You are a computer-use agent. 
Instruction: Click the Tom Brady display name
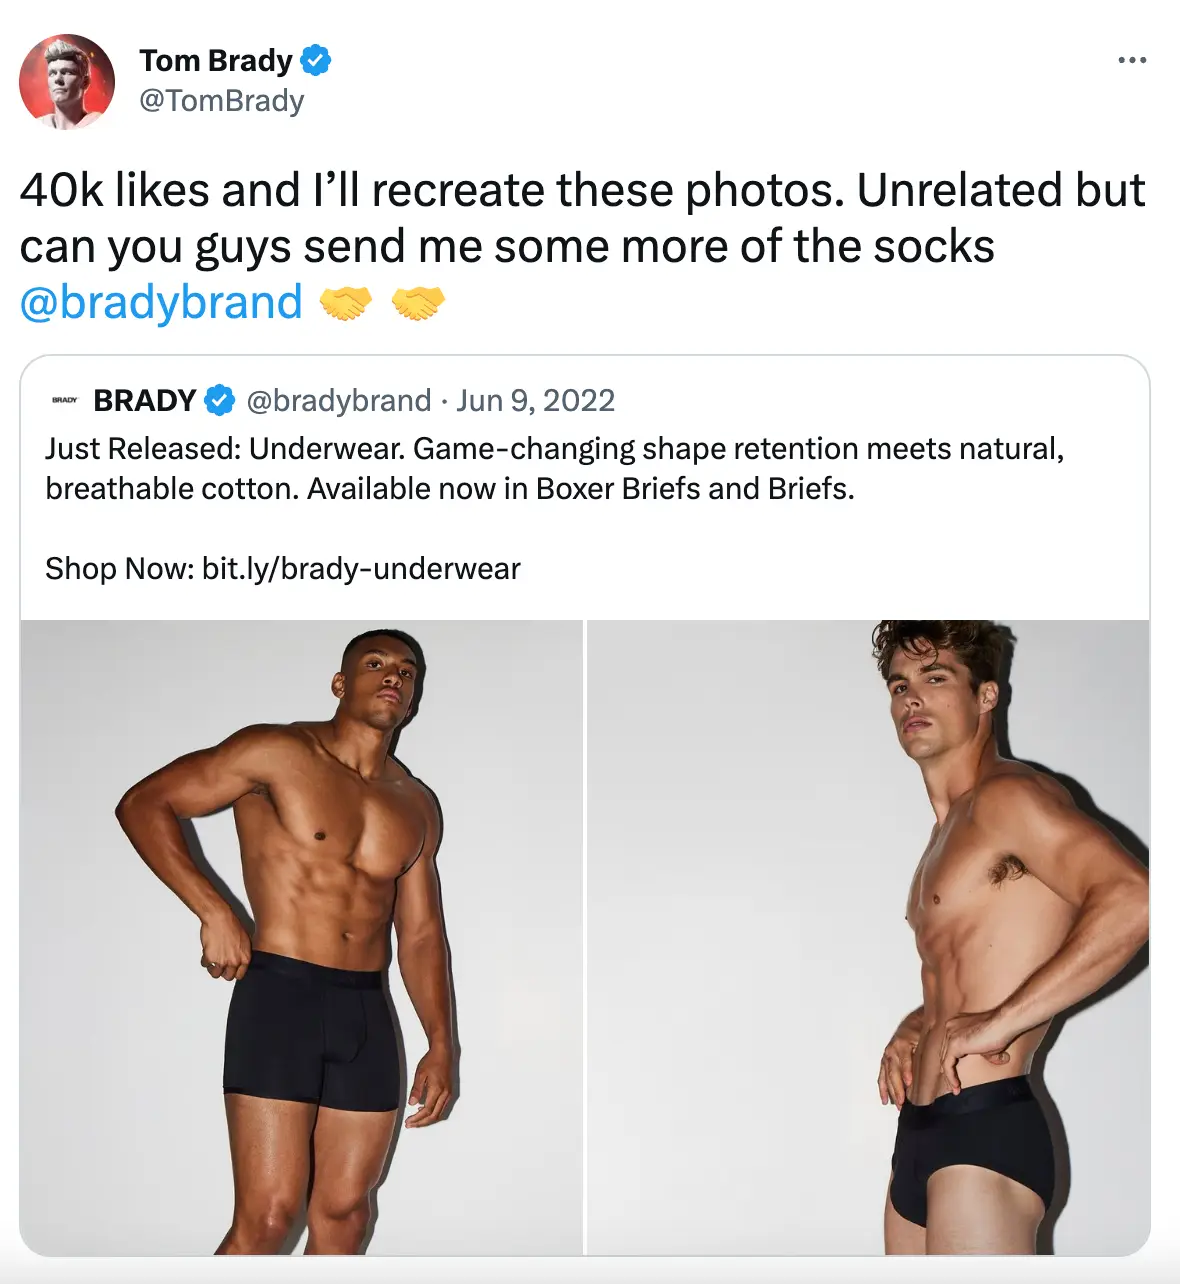[x=215, y=60]
